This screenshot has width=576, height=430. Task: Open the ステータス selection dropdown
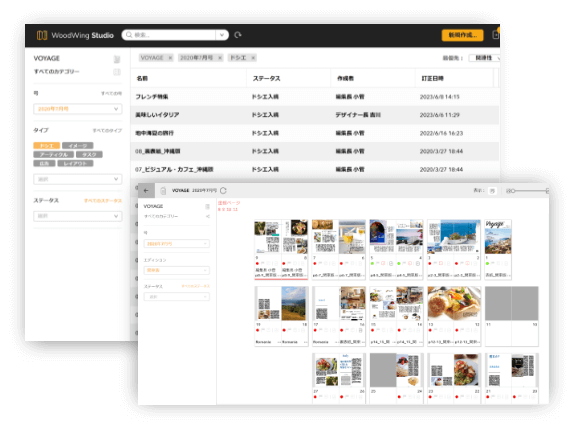tap(78, 216)
